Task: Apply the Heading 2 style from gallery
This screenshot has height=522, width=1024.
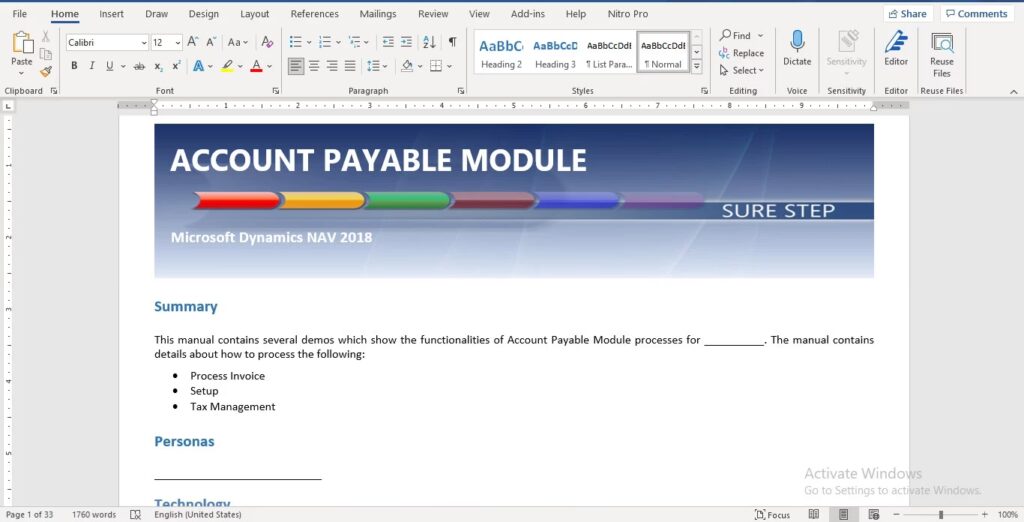Action: point(501,53)
